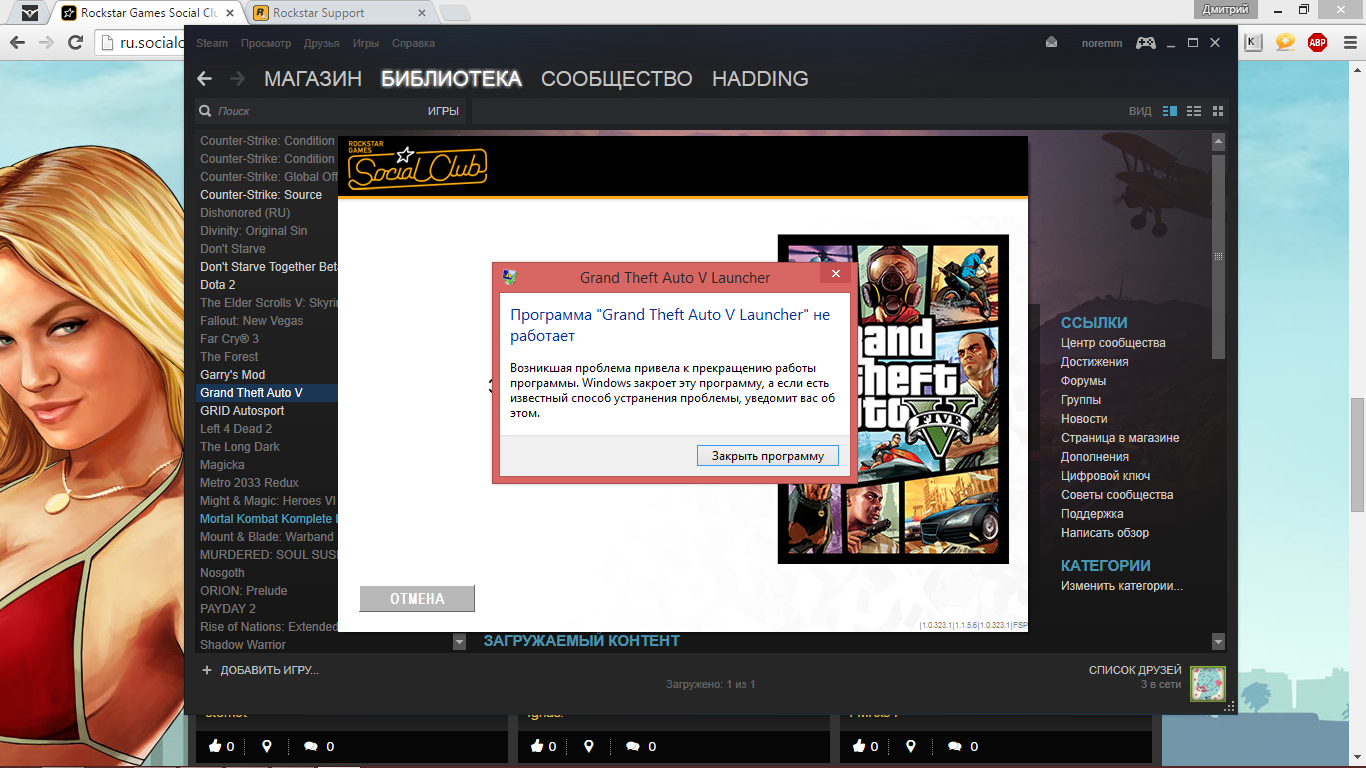Click Steam details pane scroll-down arrow
Image resolution: width=1366 pixels, height=768 pixels.
click(x=1218, y=641)
